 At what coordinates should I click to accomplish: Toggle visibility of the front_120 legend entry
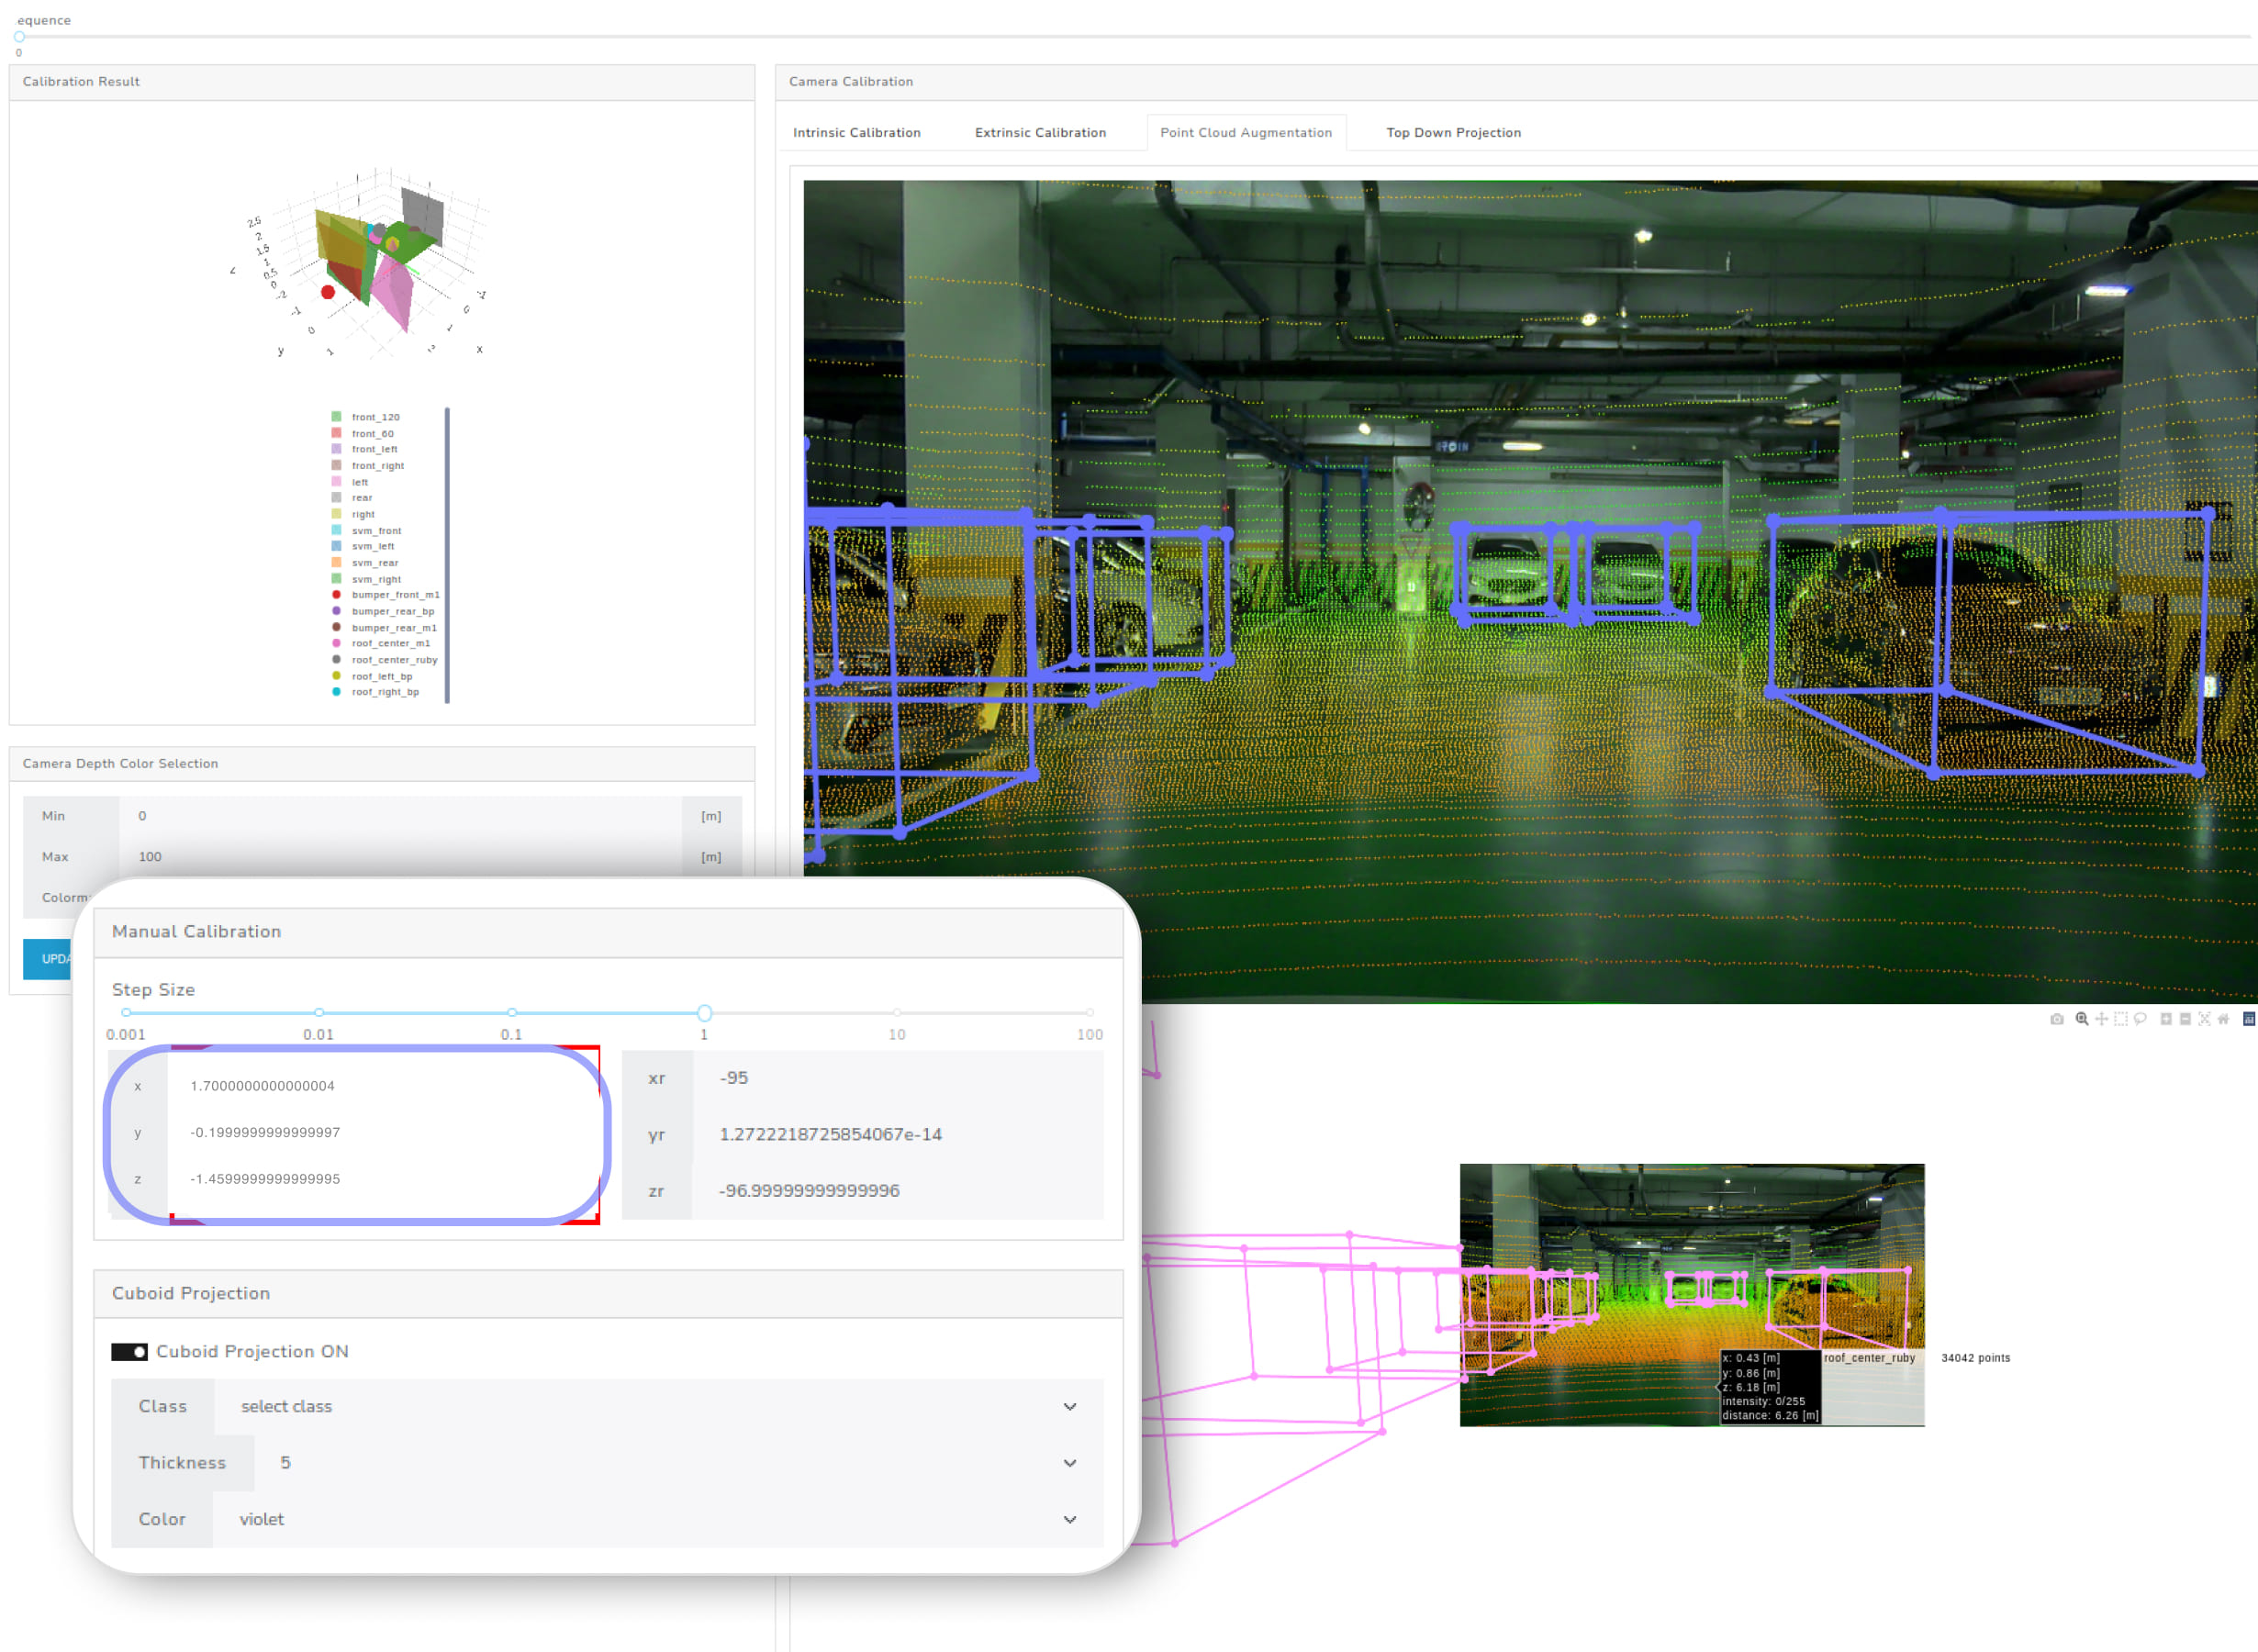(x=375, y=416)
